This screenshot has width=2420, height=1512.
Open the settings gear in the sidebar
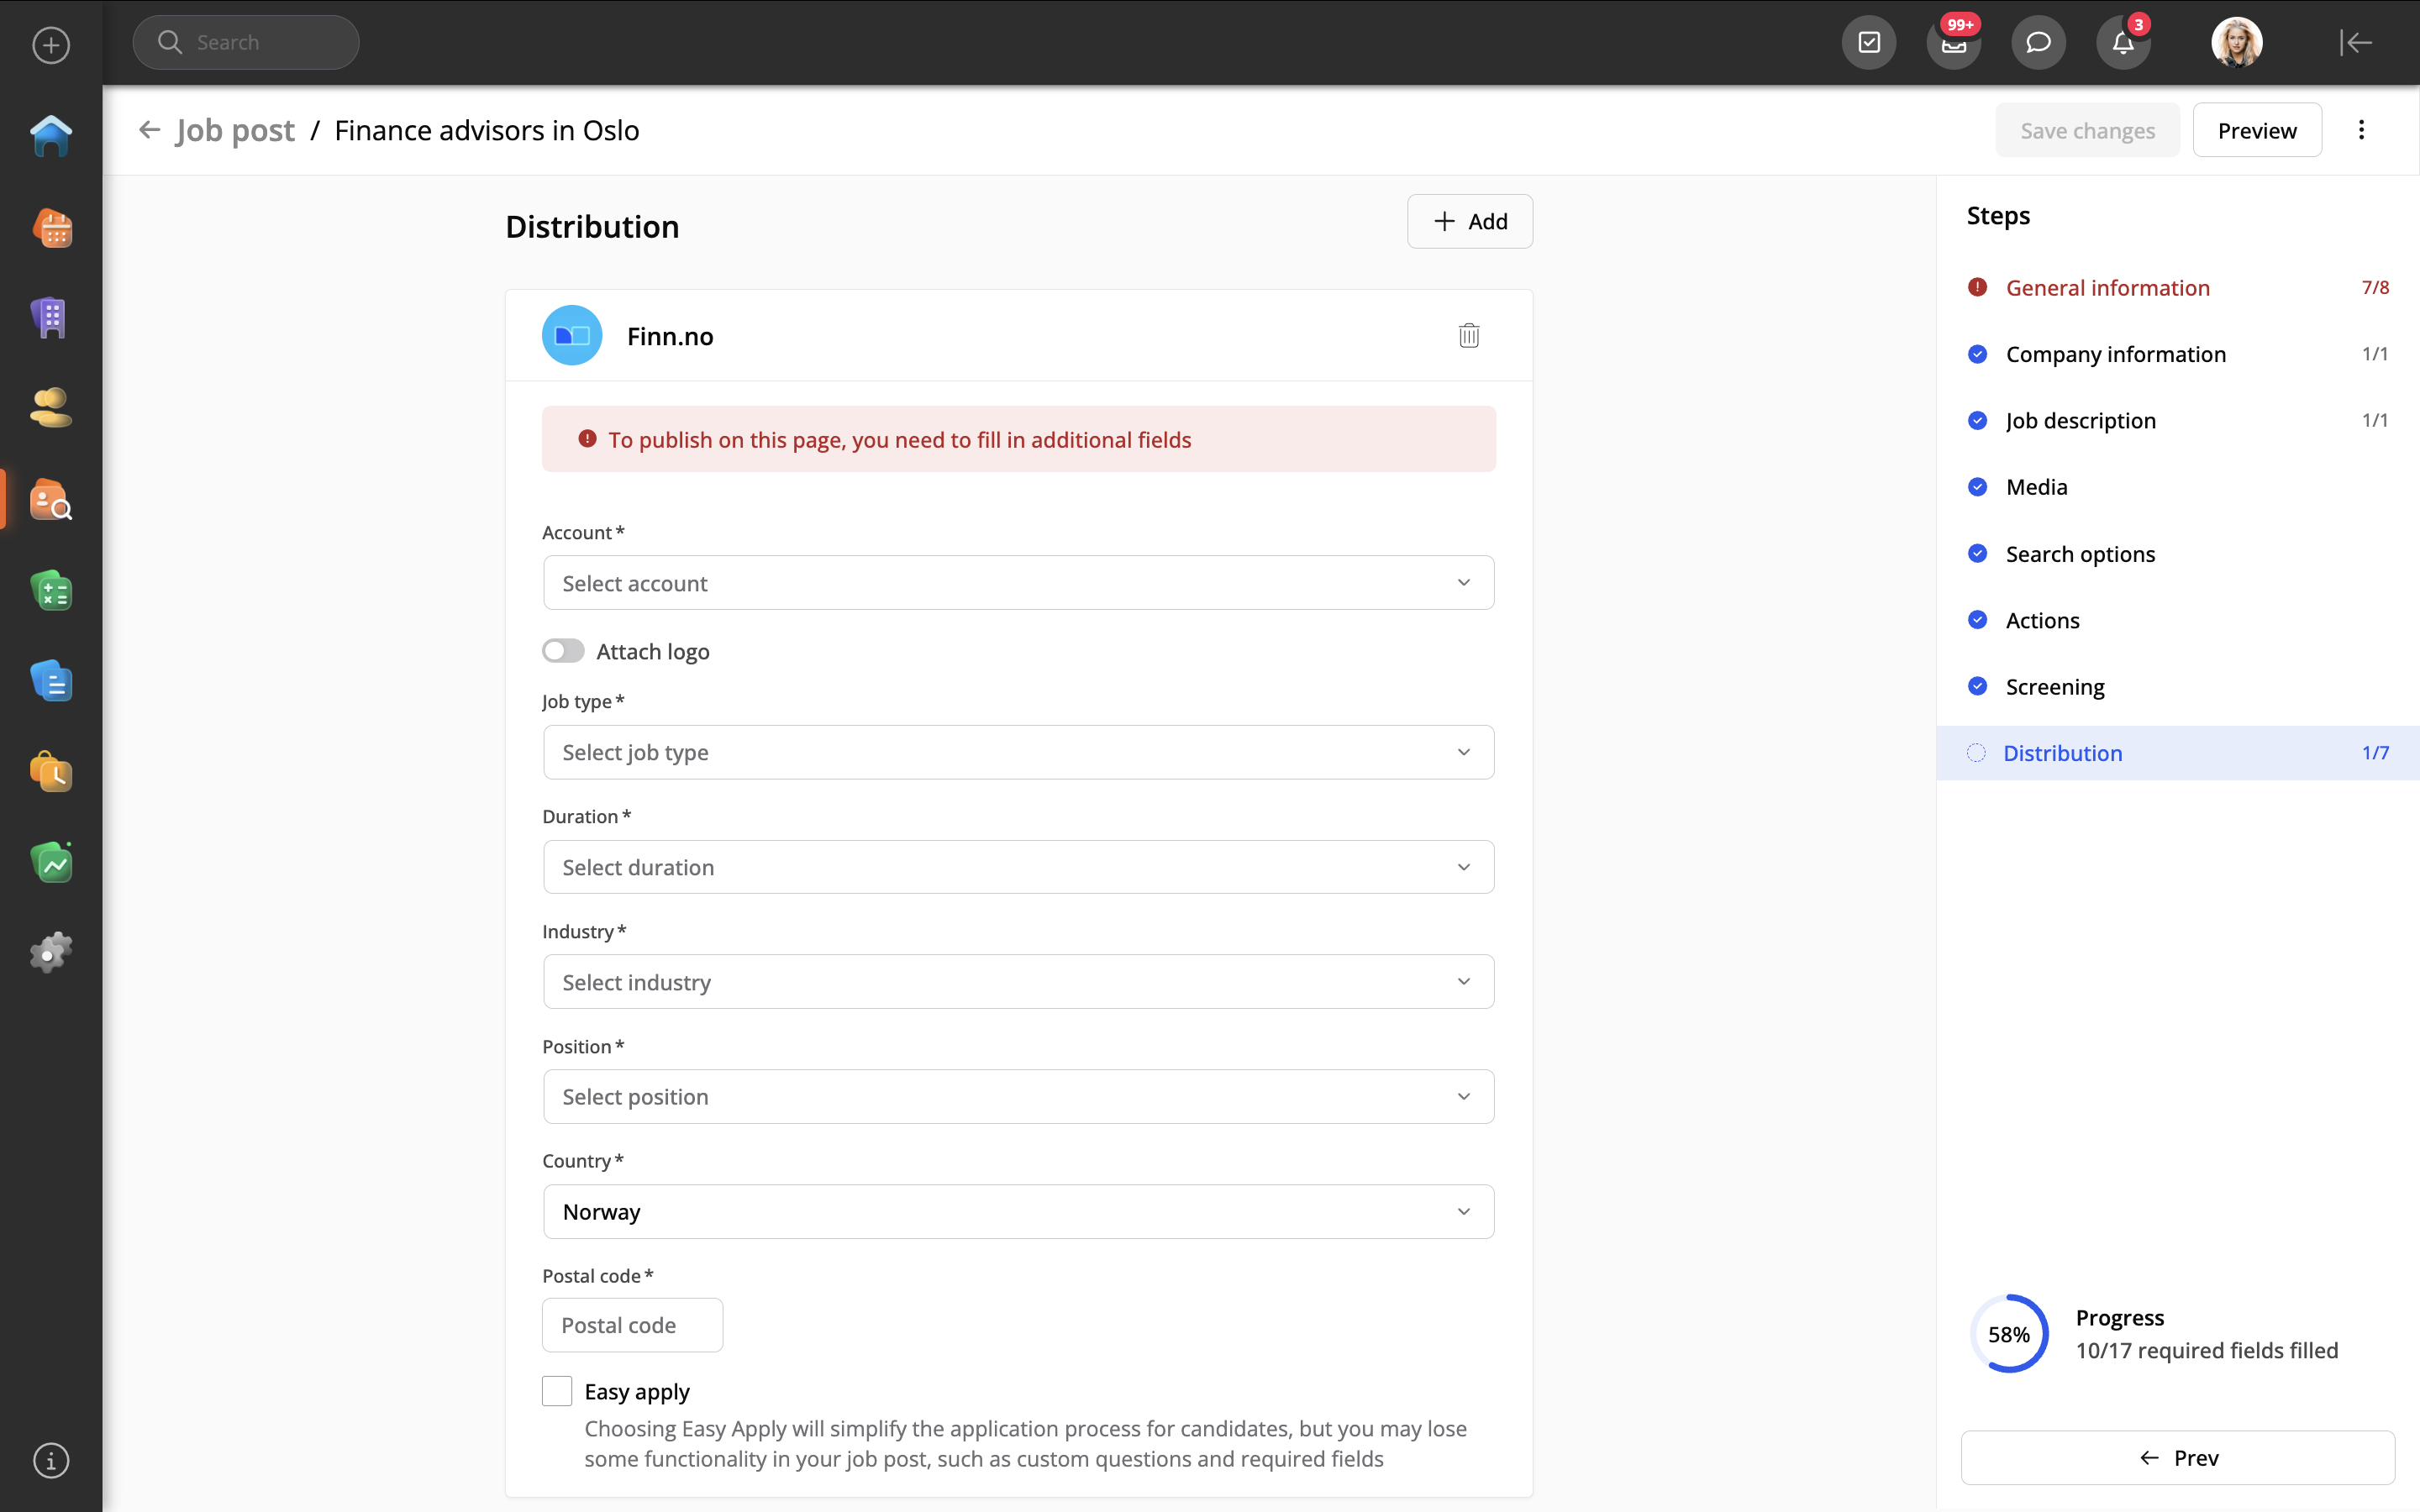pyautogui.click(x=51, y=952)
